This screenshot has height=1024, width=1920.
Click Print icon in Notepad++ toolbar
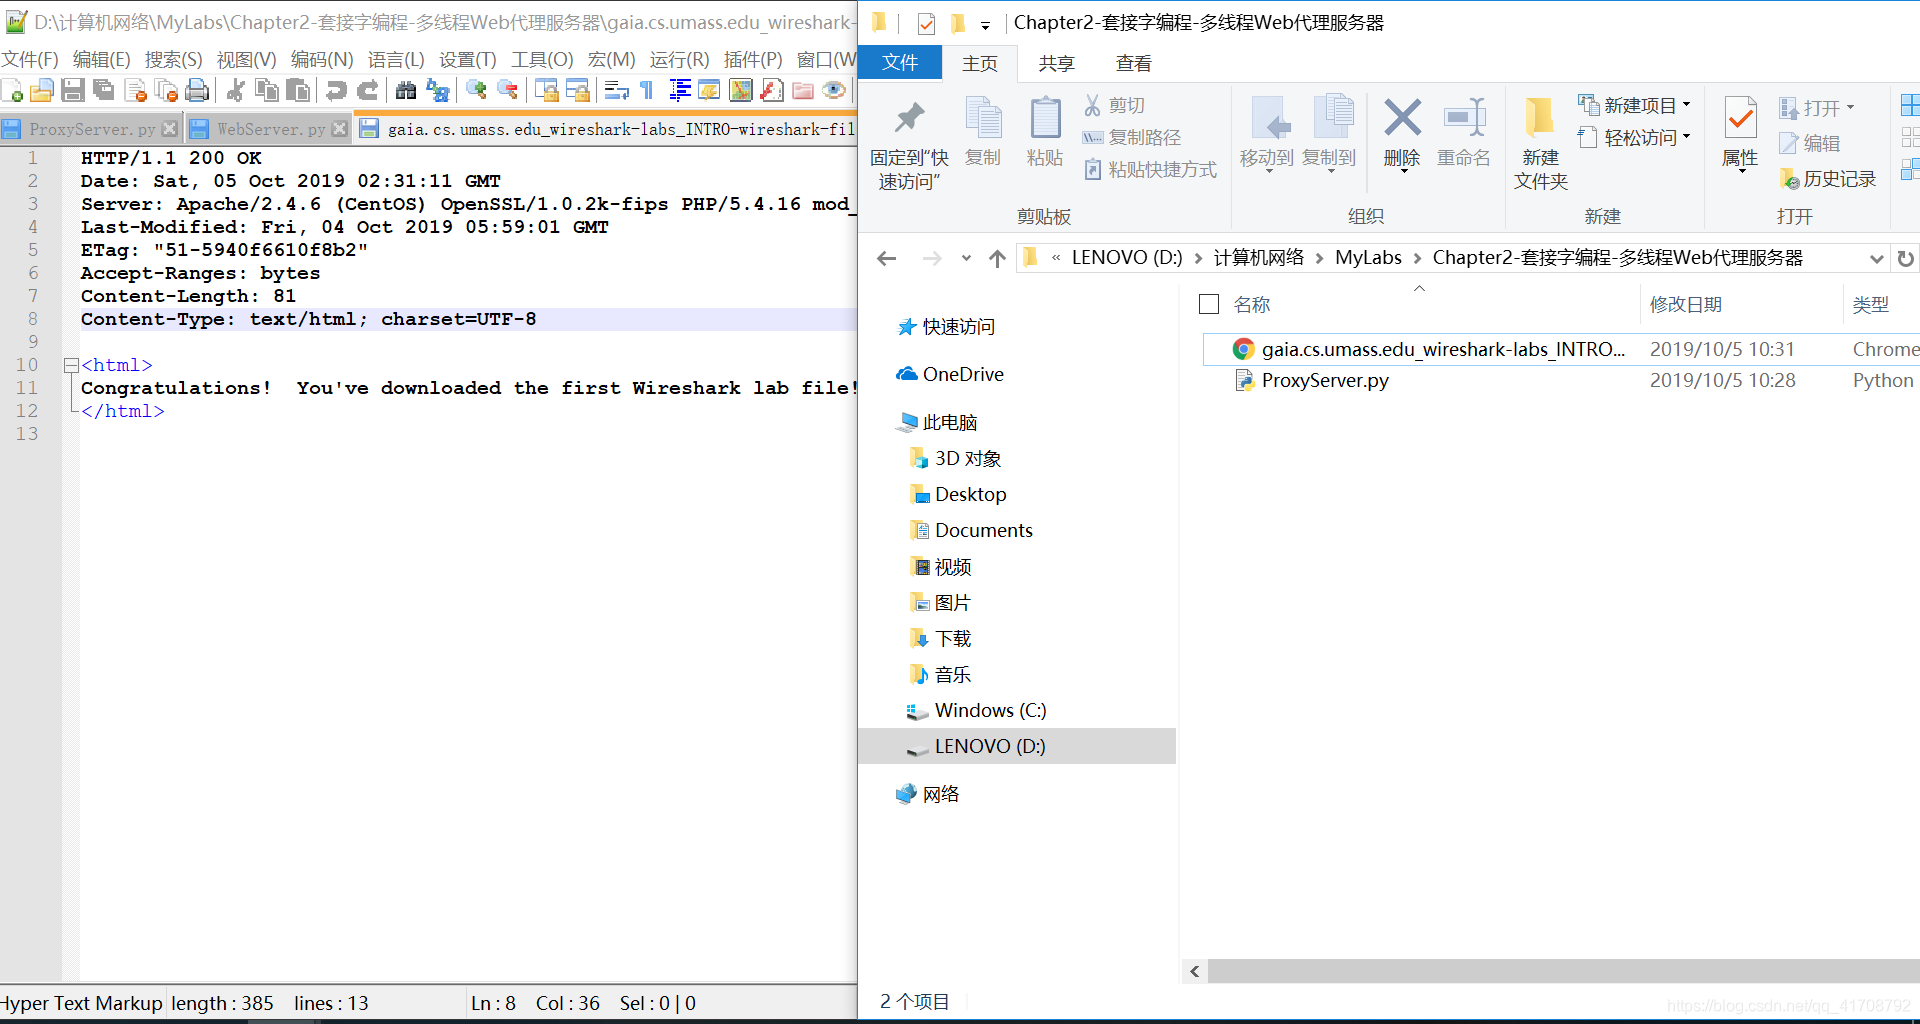click(x=197, y=91)
